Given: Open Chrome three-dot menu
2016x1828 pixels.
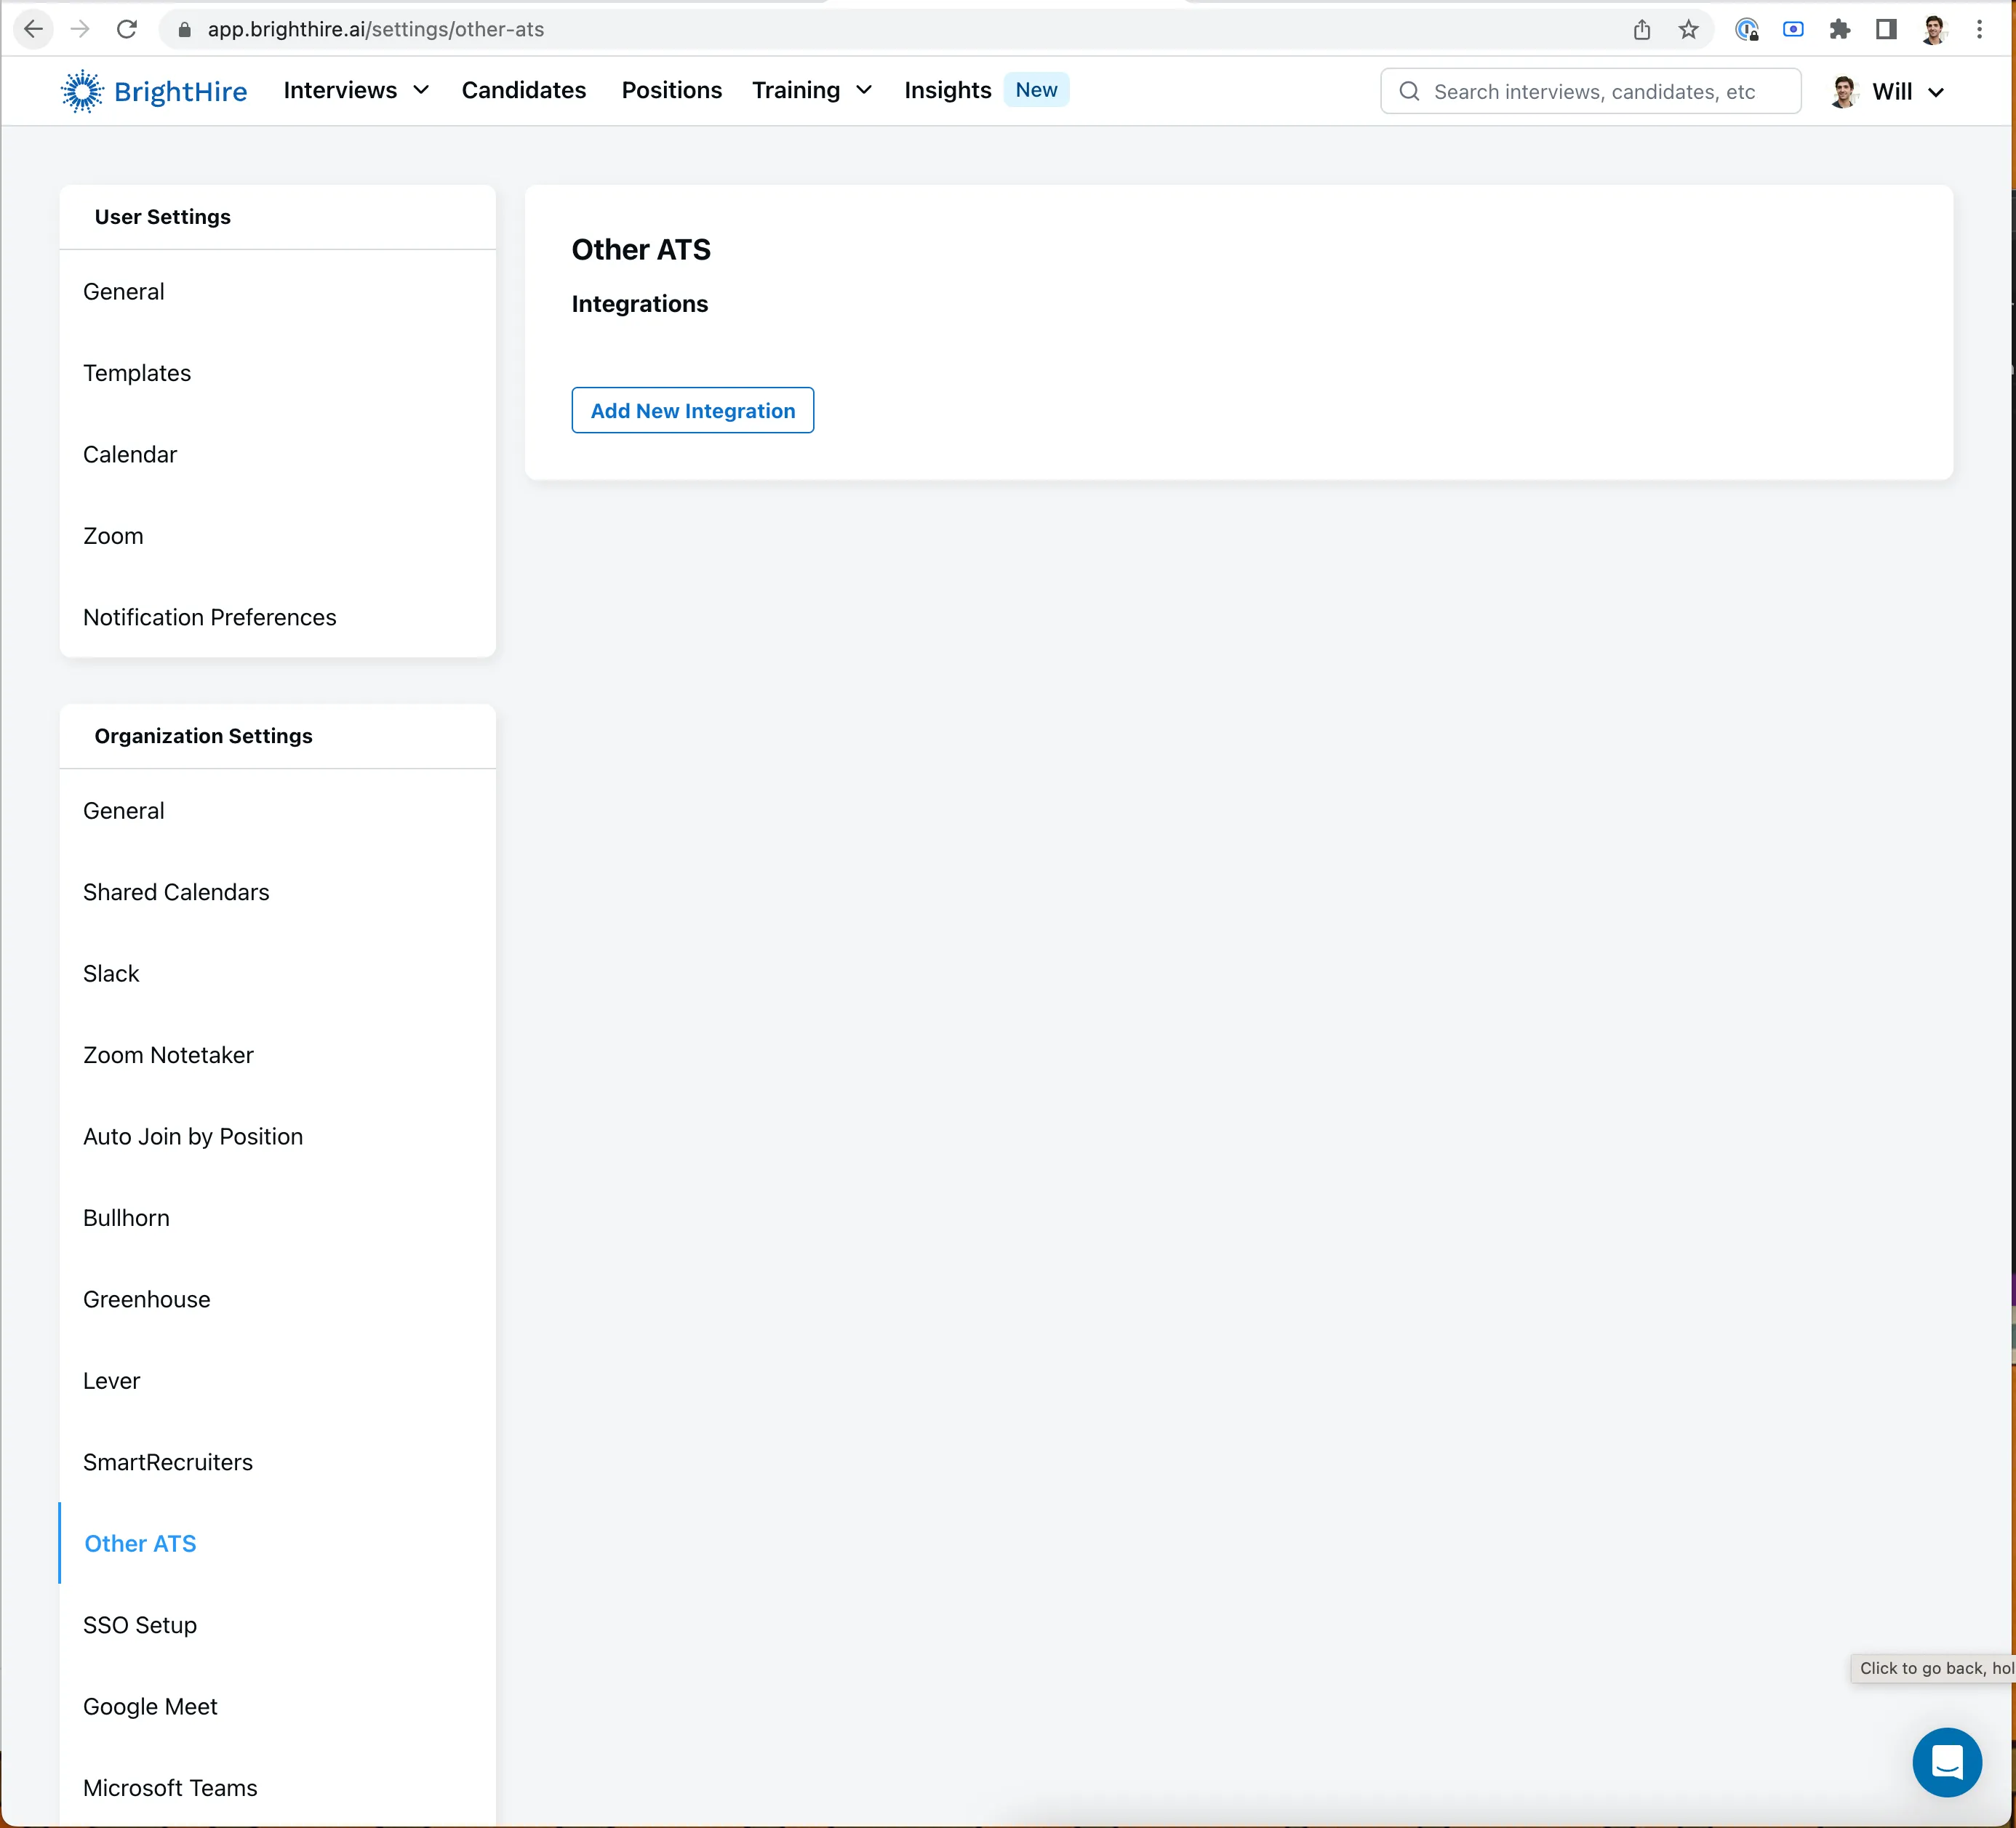Looking at the screenshot, I should coord(1979,29).
